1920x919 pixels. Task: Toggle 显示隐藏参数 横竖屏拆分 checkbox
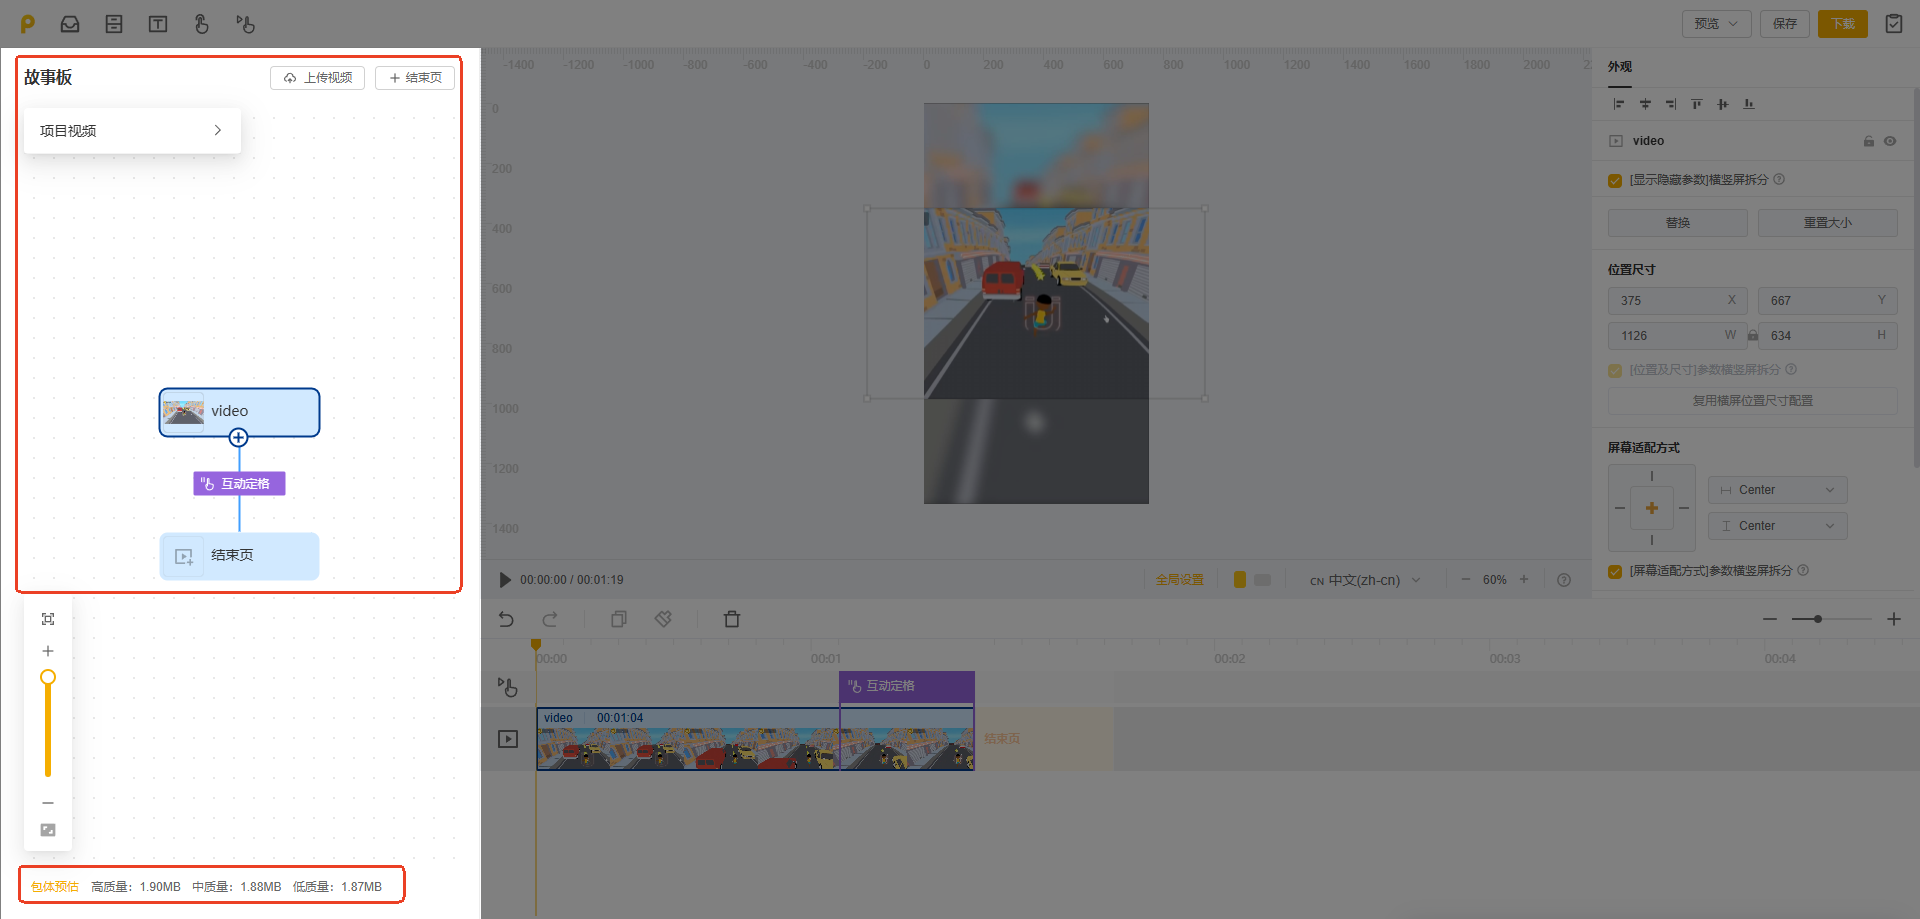click(x=1615, y=181)
